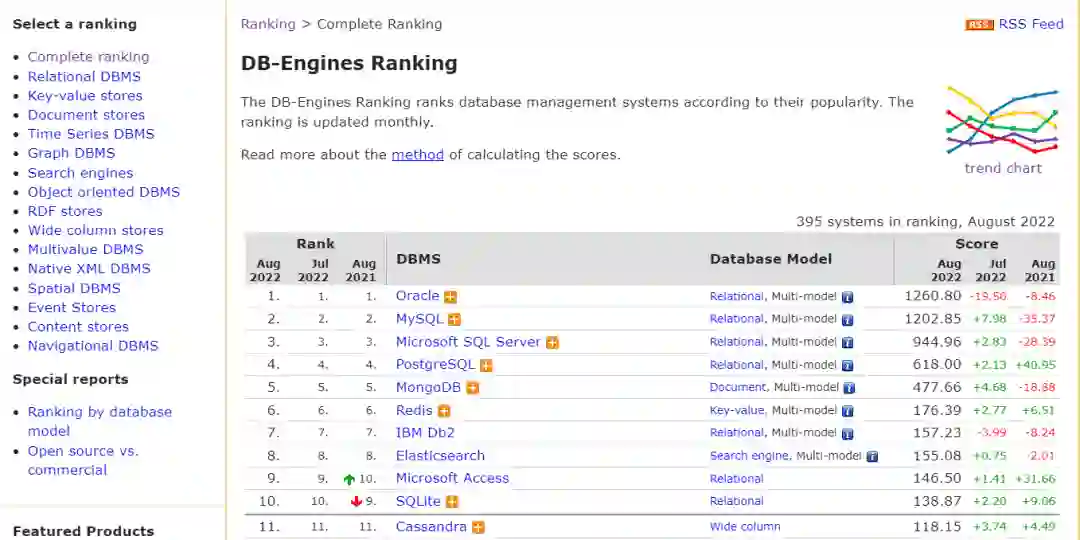This screenshot has width=1080, height=540.
Task: Click the multi-model info icon in Elasticsearch row
Action: point(872,456)
